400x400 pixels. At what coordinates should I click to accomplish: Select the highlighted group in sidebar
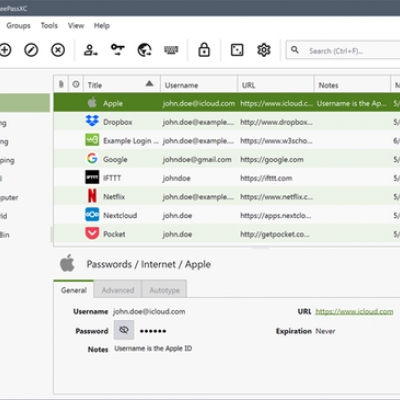coord(25,102)
